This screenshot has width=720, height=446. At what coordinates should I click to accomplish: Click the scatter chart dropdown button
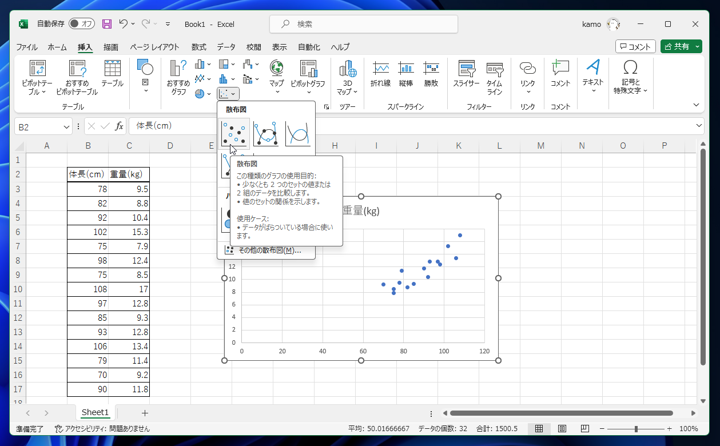click(x=228, y=94)
